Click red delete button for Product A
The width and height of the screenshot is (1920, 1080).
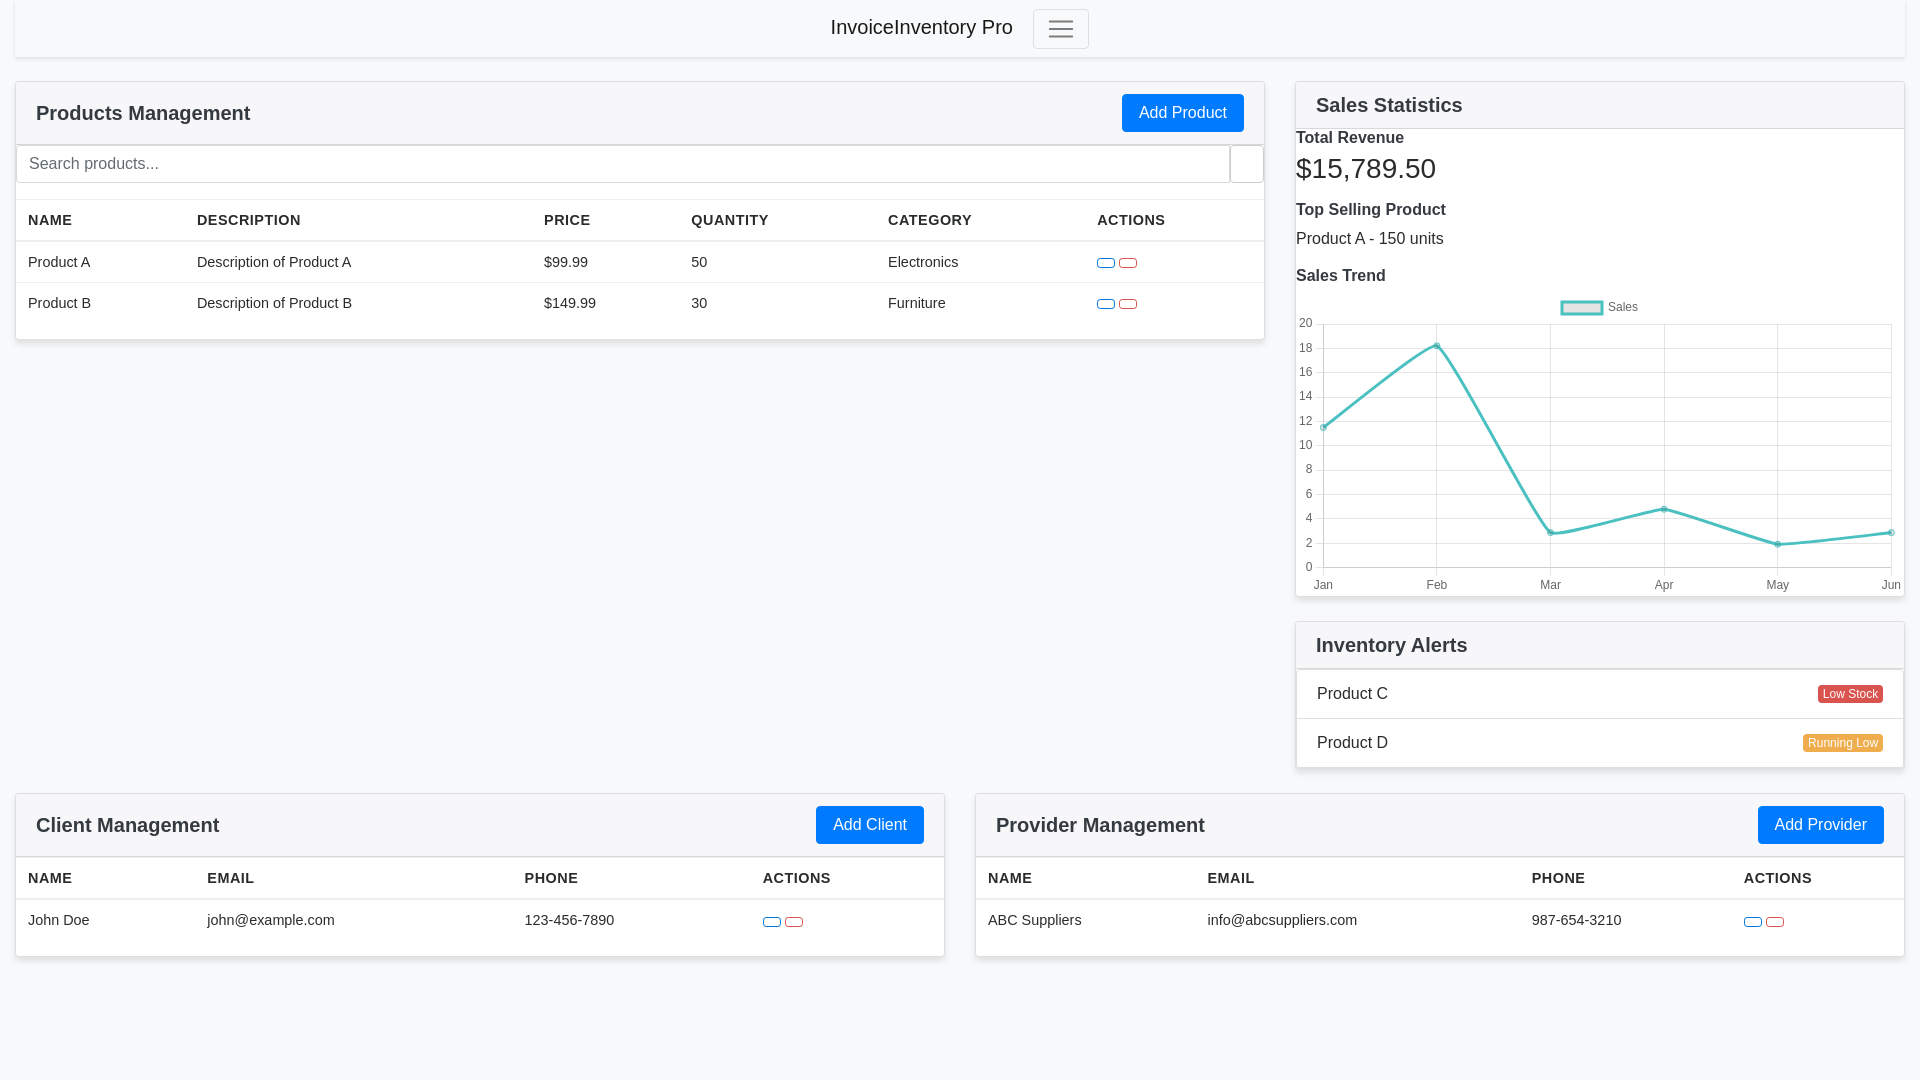point(1128,263)
